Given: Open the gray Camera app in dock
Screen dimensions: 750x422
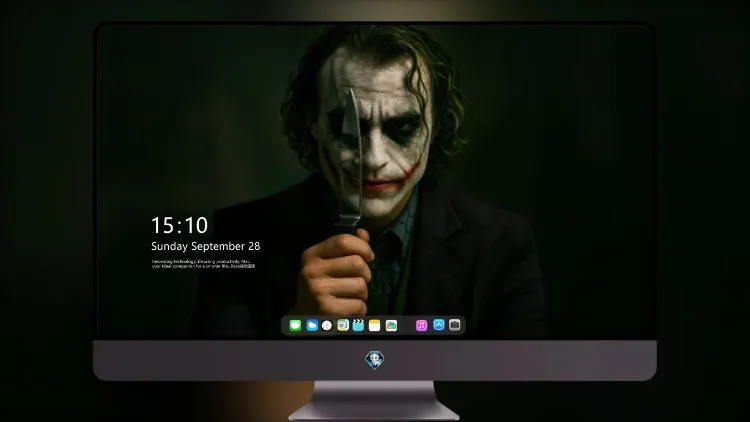Looking at the screenshot, I should 455,325.
